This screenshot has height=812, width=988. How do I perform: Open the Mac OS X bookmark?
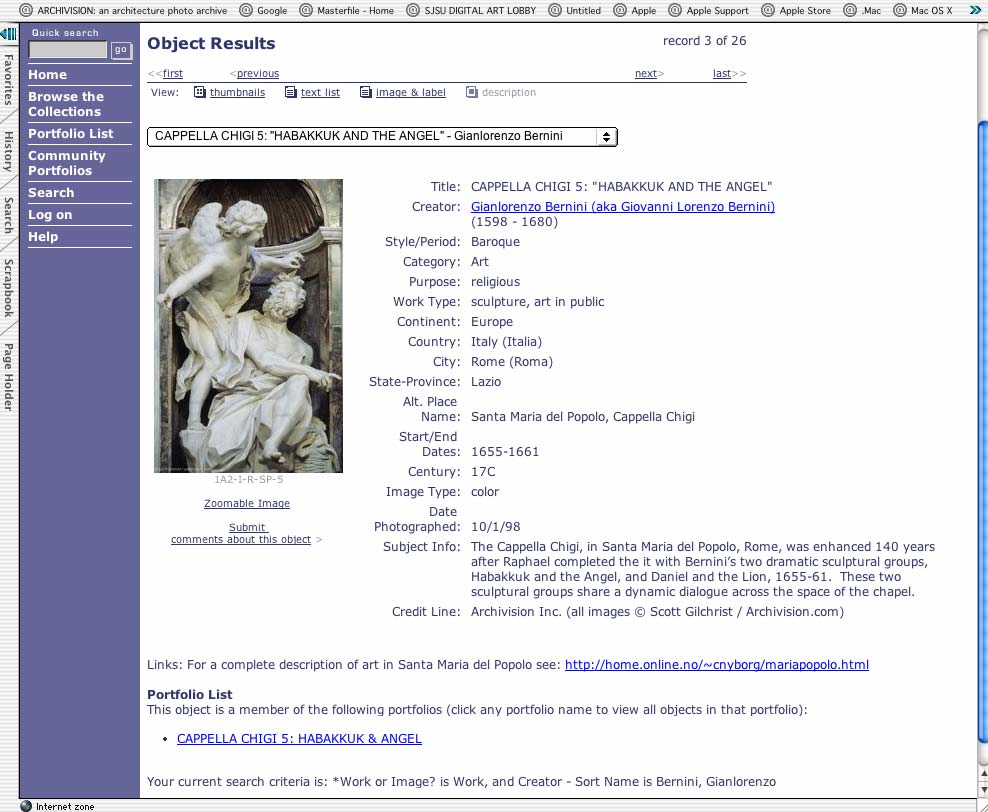[x=923, y=10]
